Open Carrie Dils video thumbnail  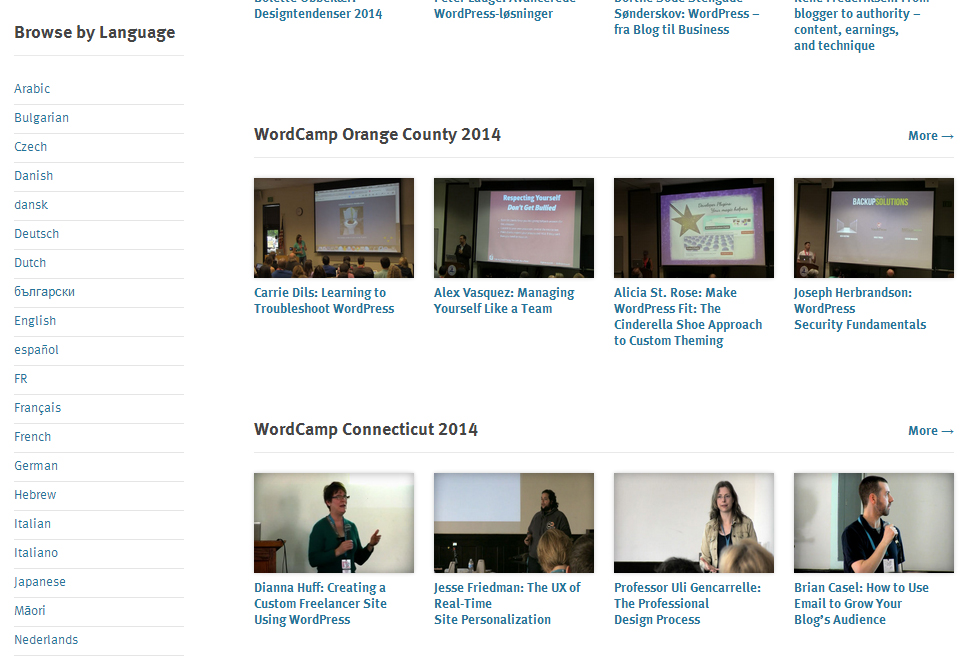click(333, 228)
